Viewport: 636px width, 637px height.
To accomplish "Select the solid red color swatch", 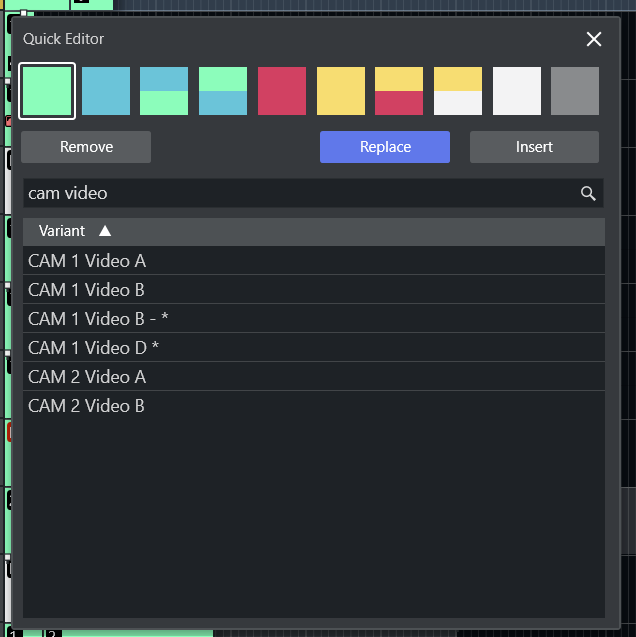I will (282, 91).
